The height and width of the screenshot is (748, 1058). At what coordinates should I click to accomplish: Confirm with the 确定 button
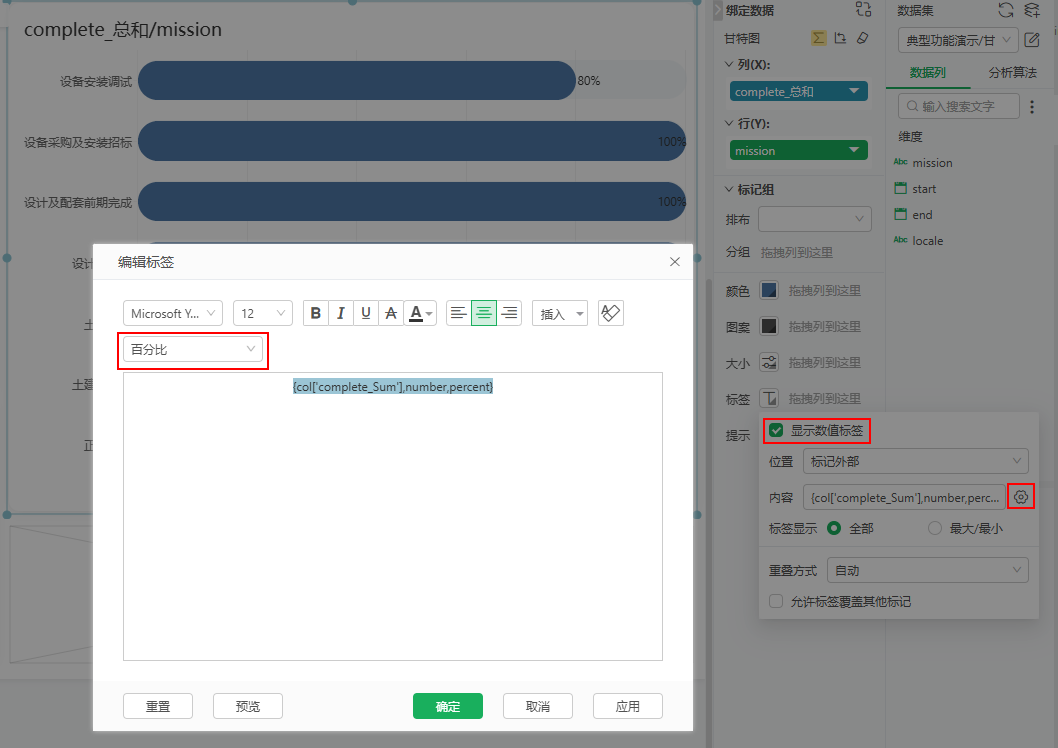tap(448, 706)
